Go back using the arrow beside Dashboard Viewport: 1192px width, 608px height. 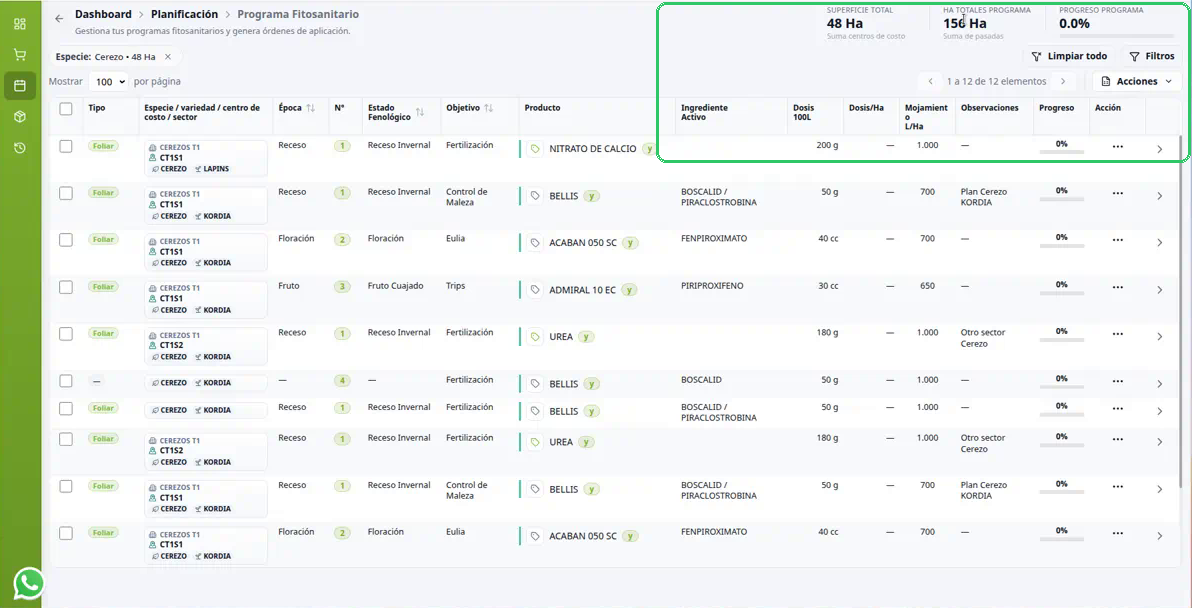59,18
